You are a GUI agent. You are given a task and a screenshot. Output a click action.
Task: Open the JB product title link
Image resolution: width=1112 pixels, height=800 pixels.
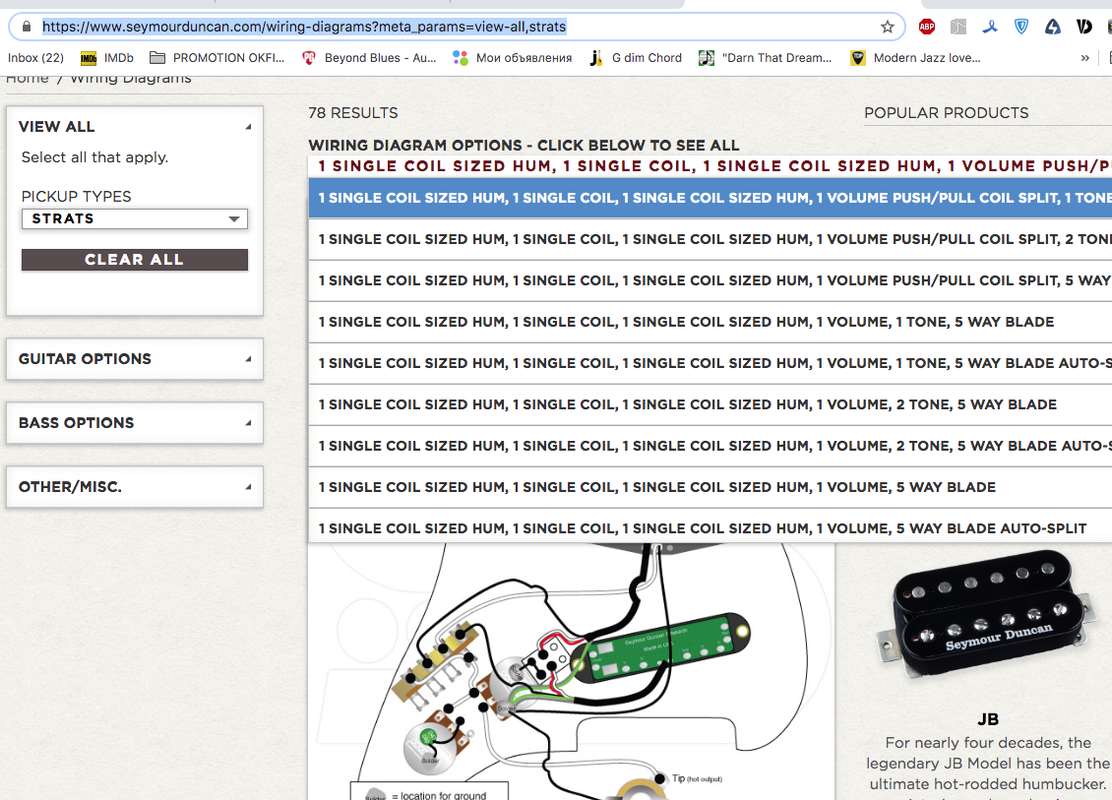coord(988,719)
